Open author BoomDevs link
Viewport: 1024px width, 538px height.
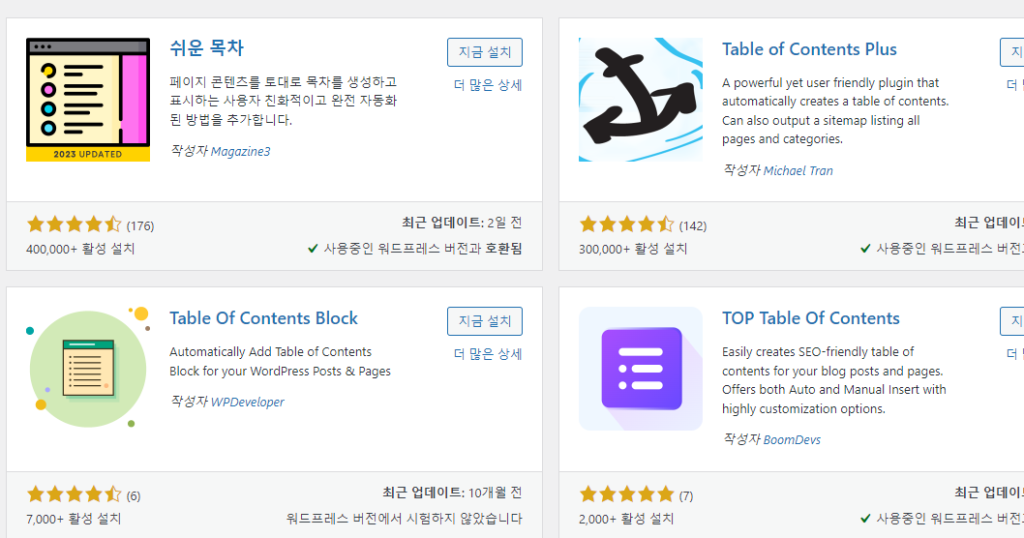792,440
